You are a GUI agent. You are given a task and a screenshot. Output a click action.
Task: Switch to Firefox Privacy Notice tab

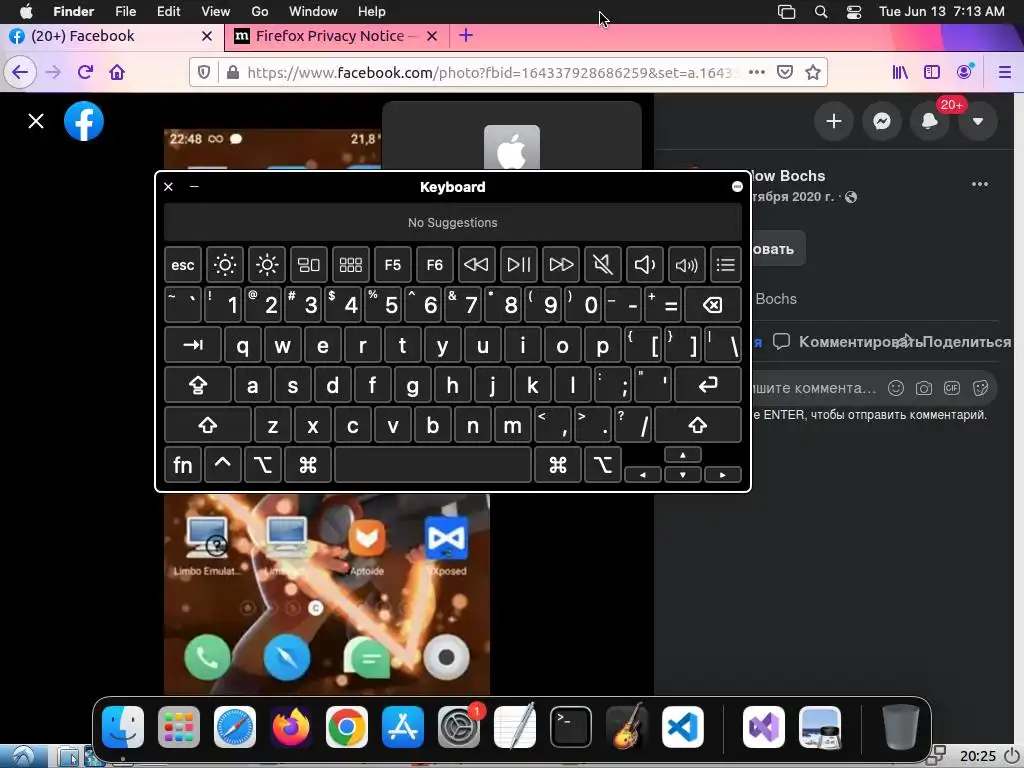click(328, 36)
